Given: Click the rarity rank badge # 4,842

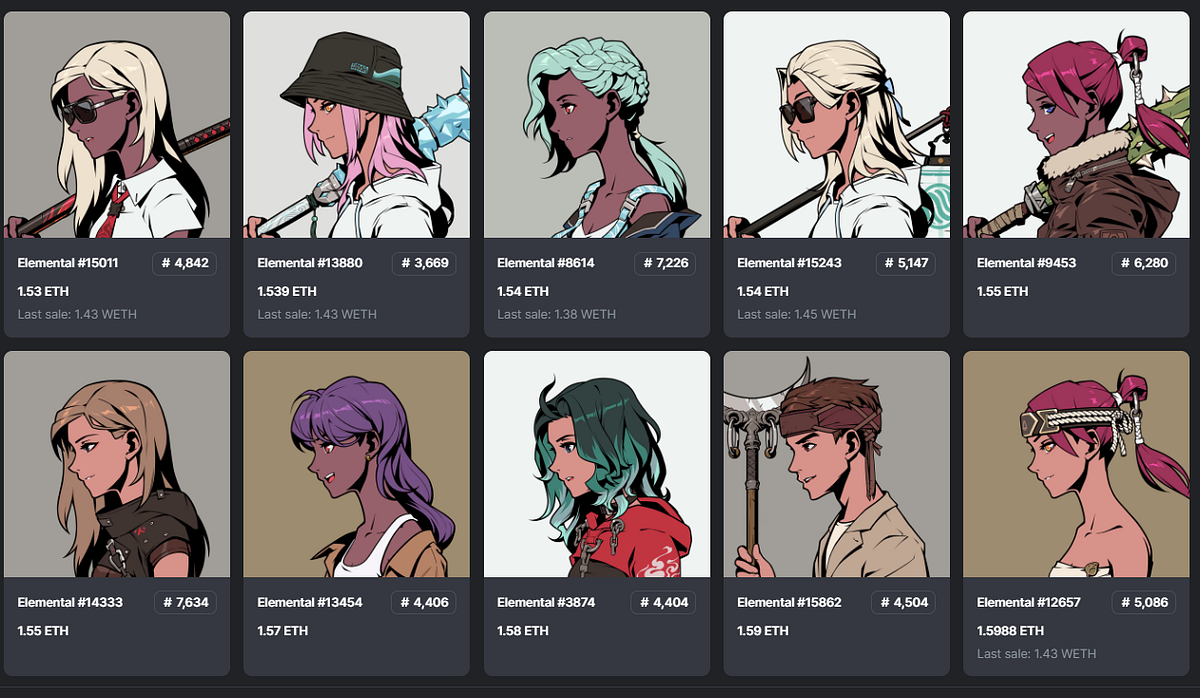Looking at the screenshot, I should 184,264.
